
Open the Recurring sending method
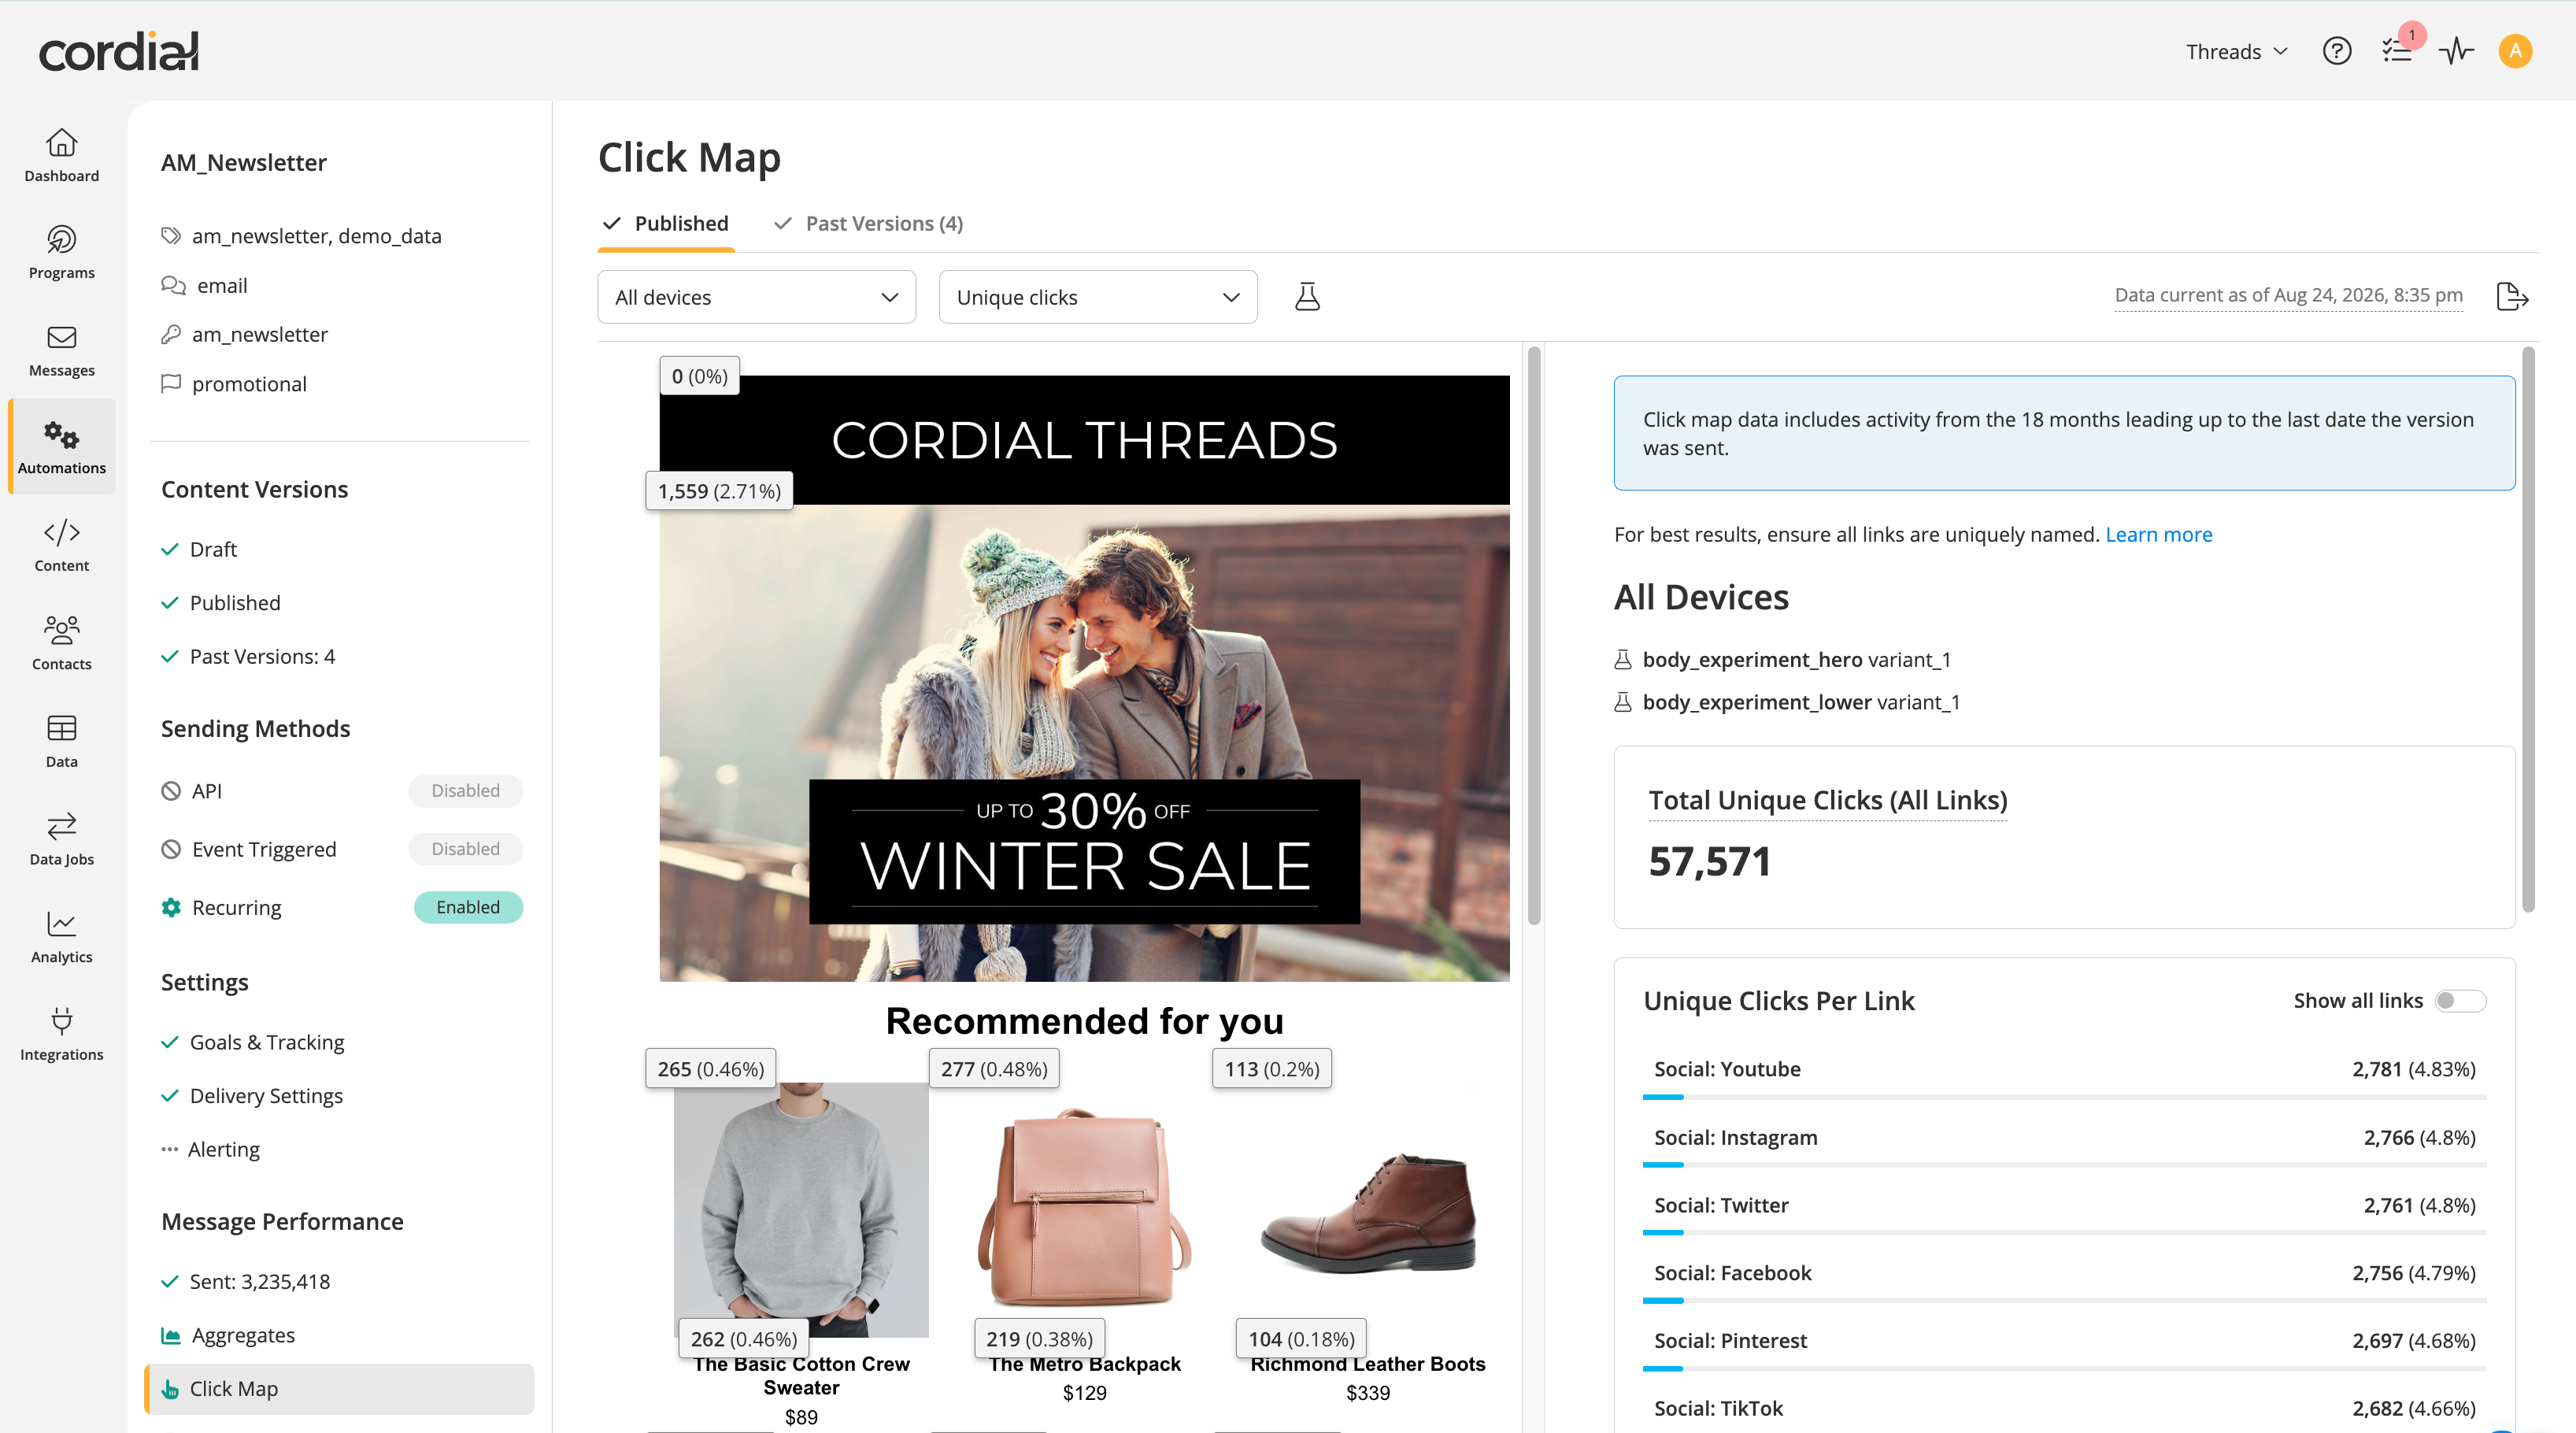(x=236, y=908)
